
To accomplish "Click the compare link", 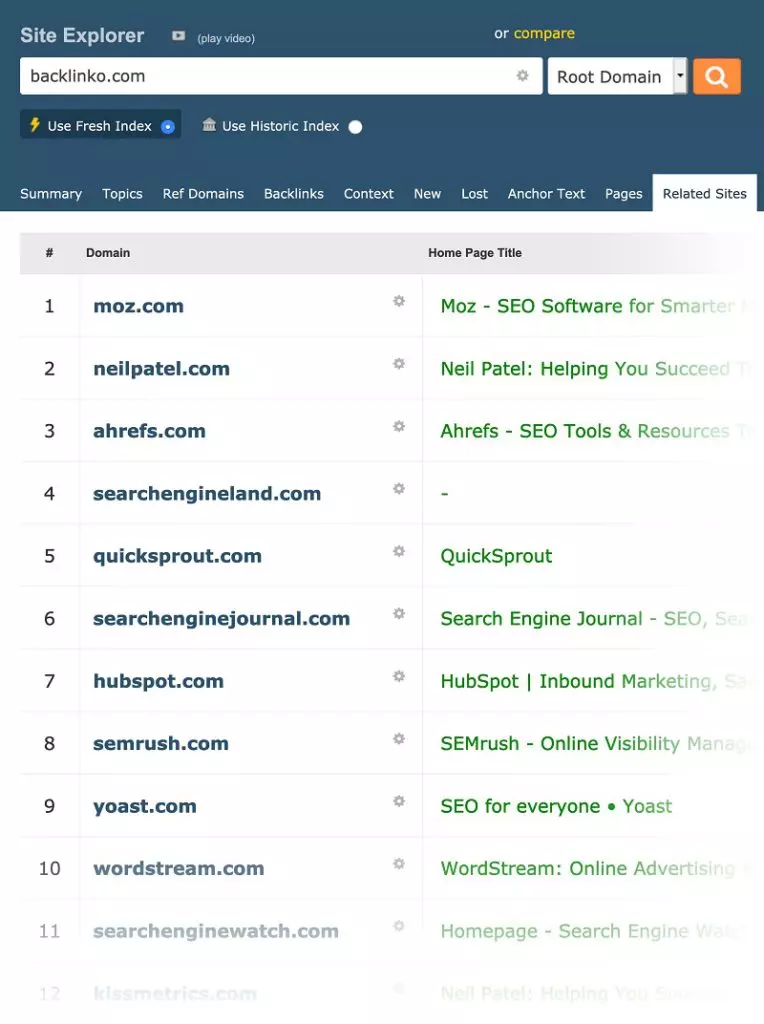I will pos(544,33).
